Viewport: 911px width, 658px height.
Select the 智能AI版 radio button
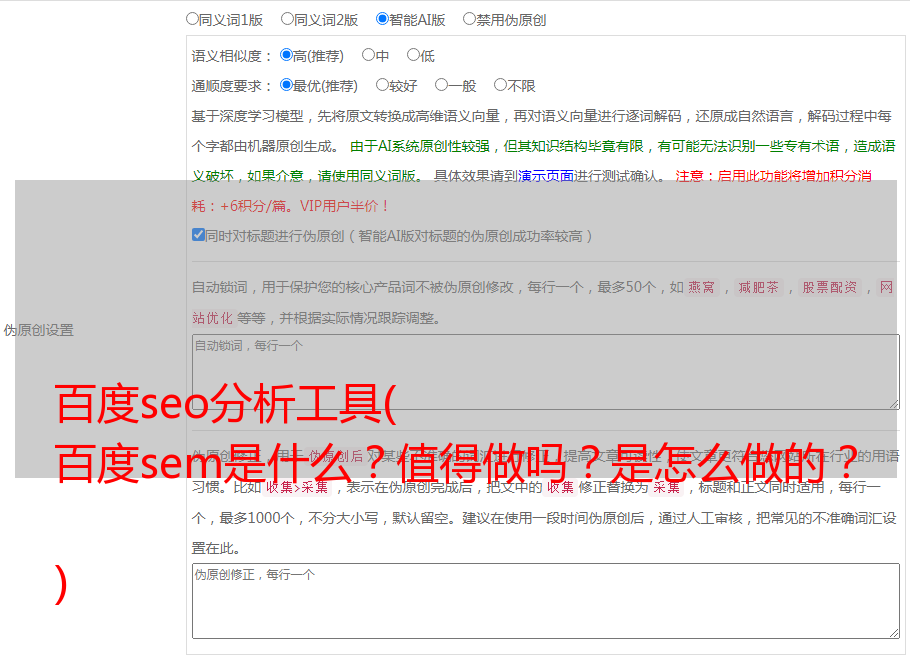pos(382,19)
